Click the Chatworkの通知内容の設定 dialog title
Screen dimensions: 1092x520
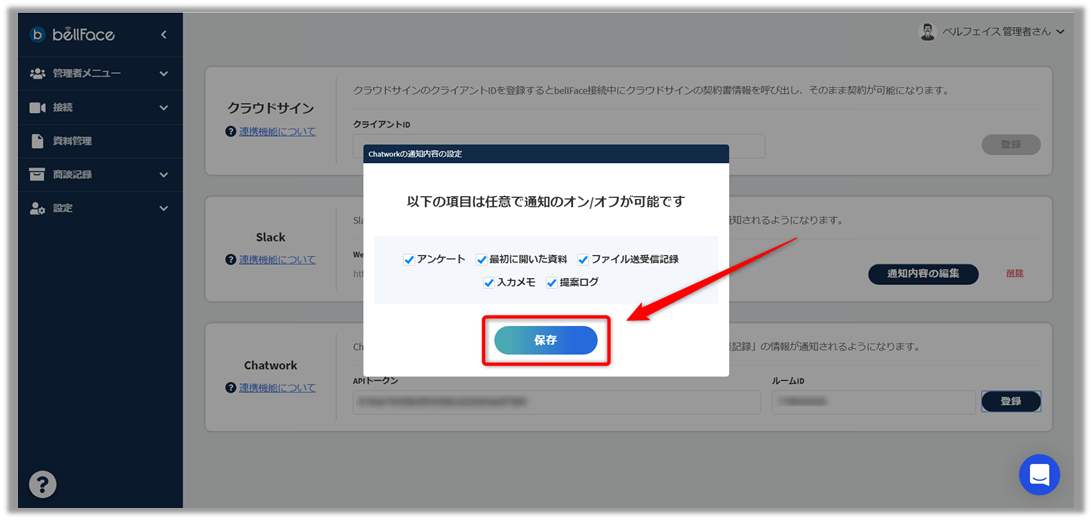point(416,154)
